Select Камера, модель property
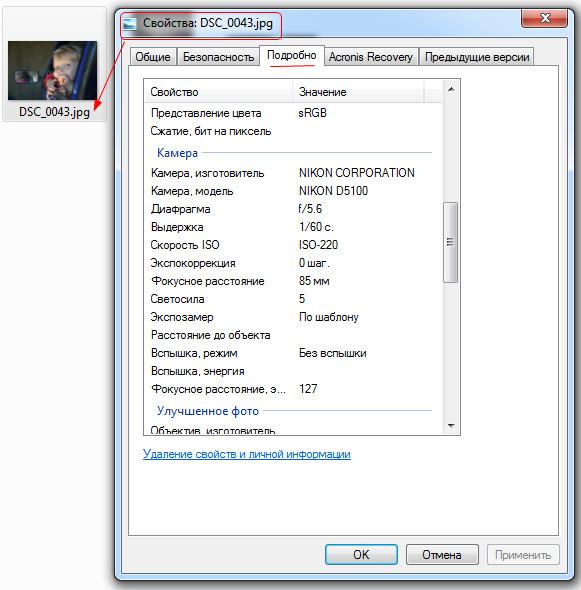This screenshot has height=590, width=581. [192, 191]
